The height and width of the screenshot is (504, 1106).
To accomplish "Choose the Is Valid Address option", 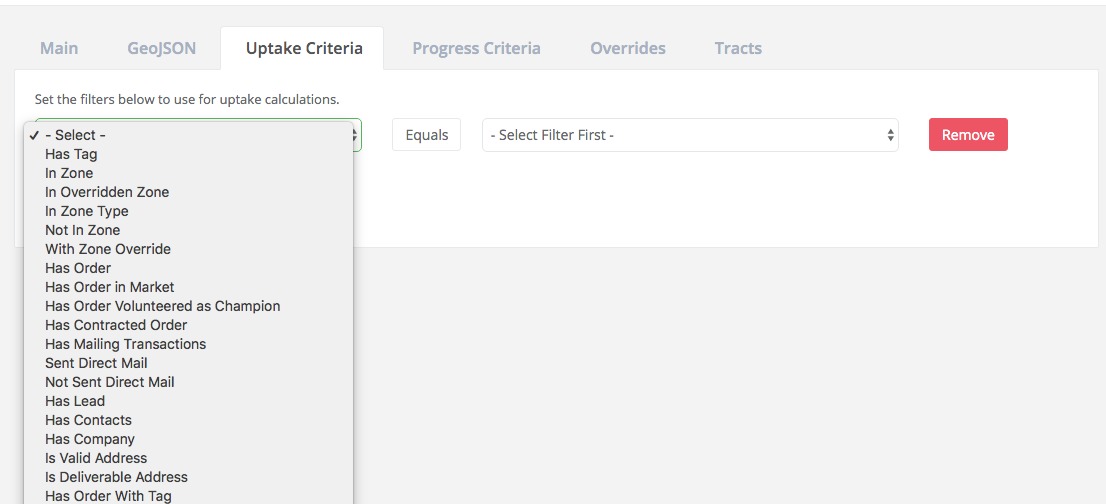I will (x=96, y=458).
